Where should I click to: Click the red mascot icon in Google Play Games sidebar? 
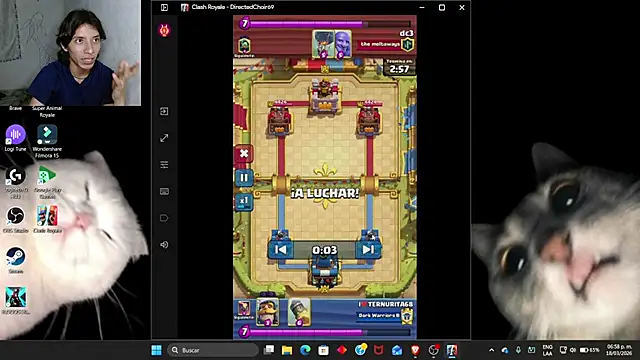[x=164, y=30]
